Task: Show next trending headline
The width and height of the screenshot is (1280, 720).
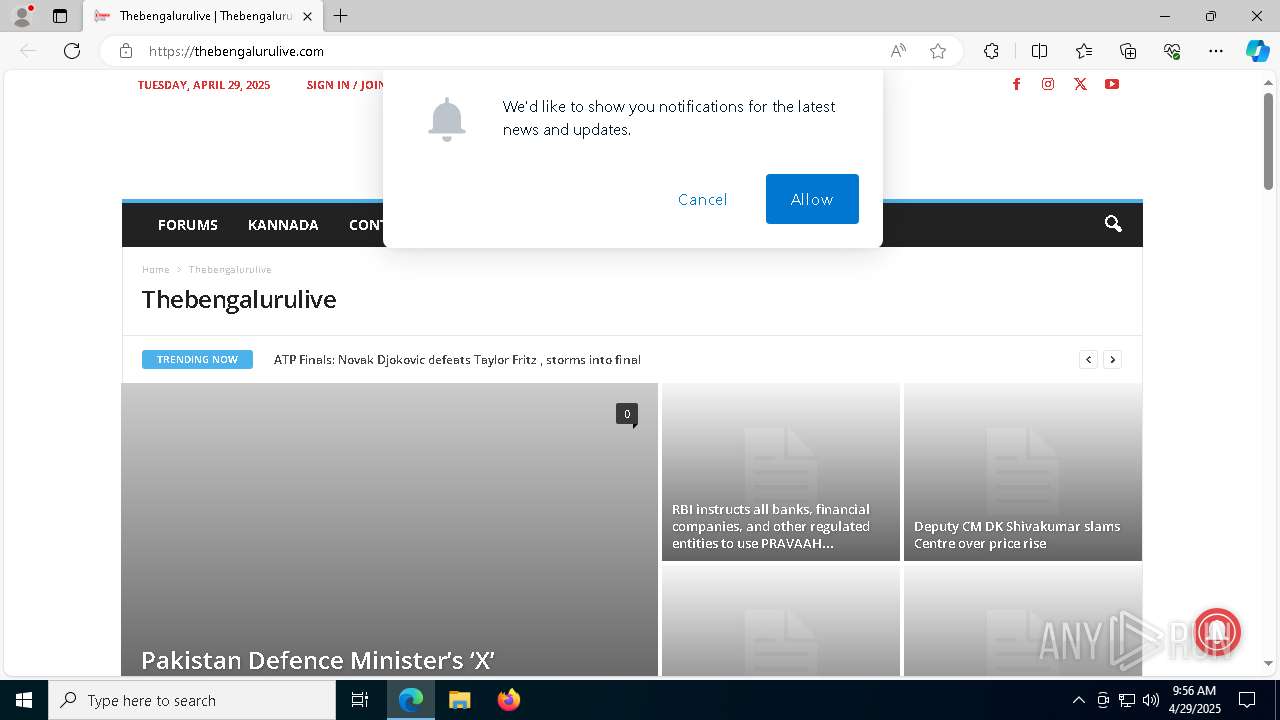Action: (x=1112, y=359)
